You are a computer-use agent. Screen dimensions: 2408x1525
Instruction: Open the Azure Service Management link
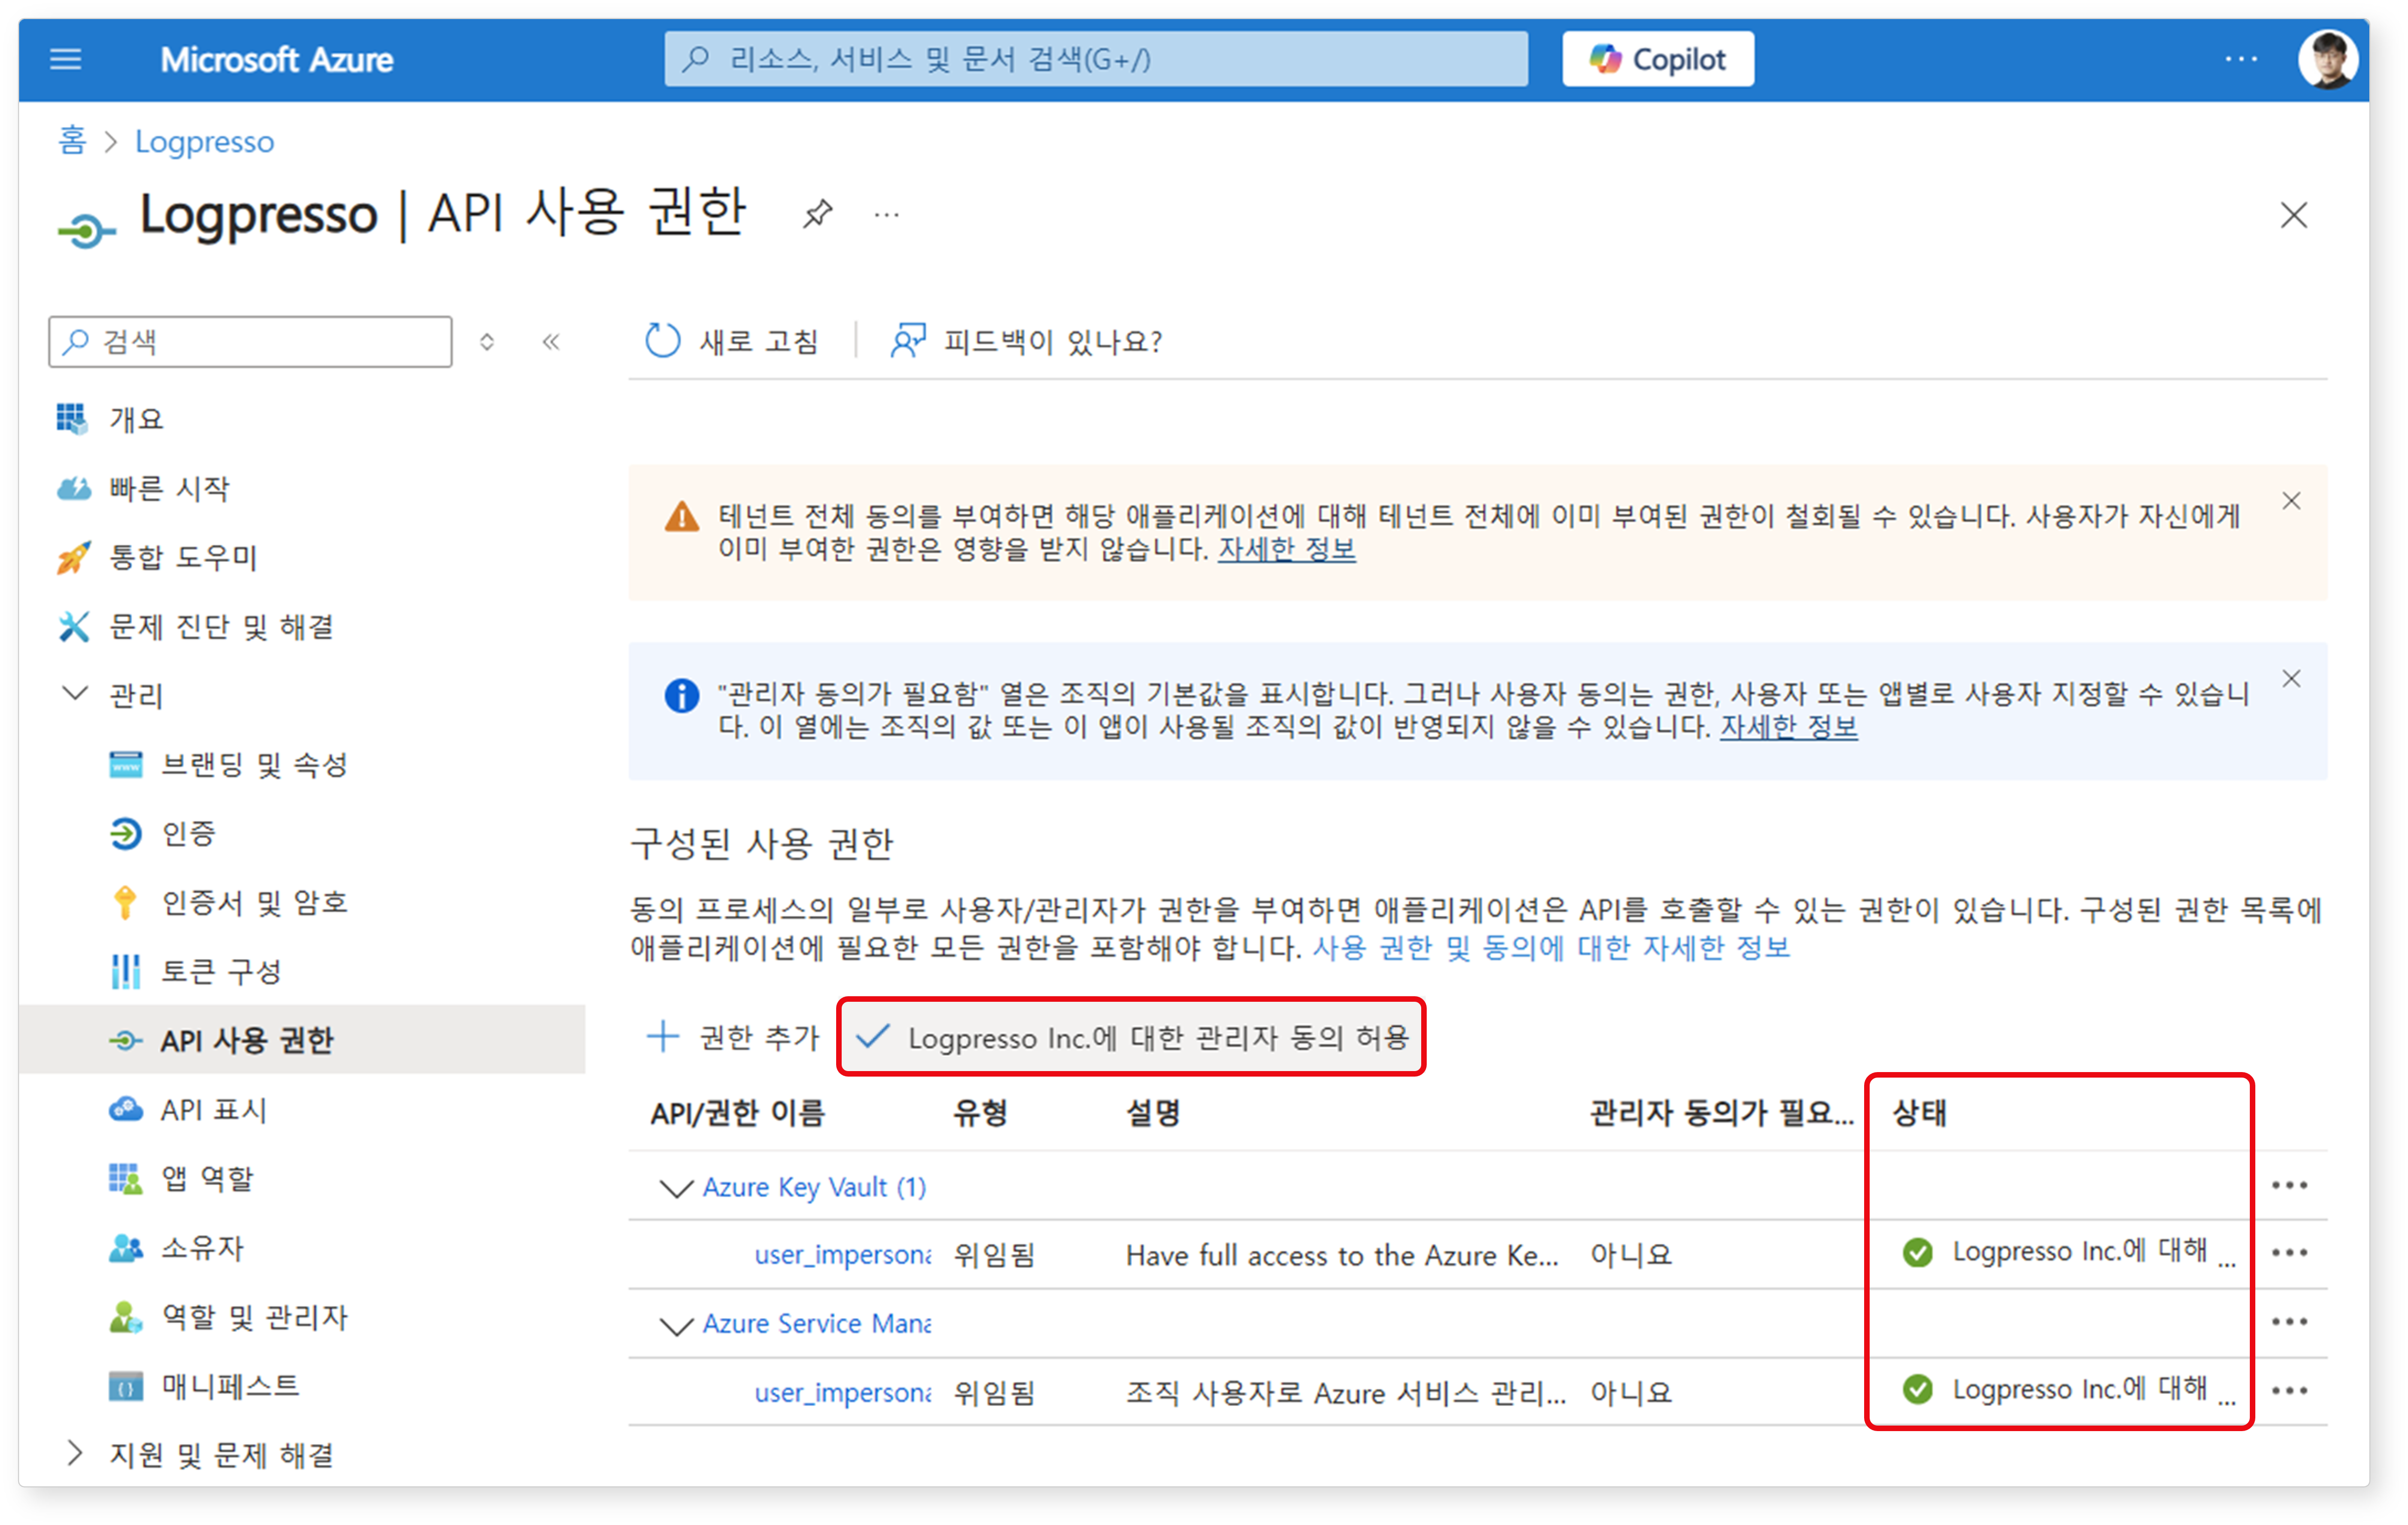click(816, 1324)
